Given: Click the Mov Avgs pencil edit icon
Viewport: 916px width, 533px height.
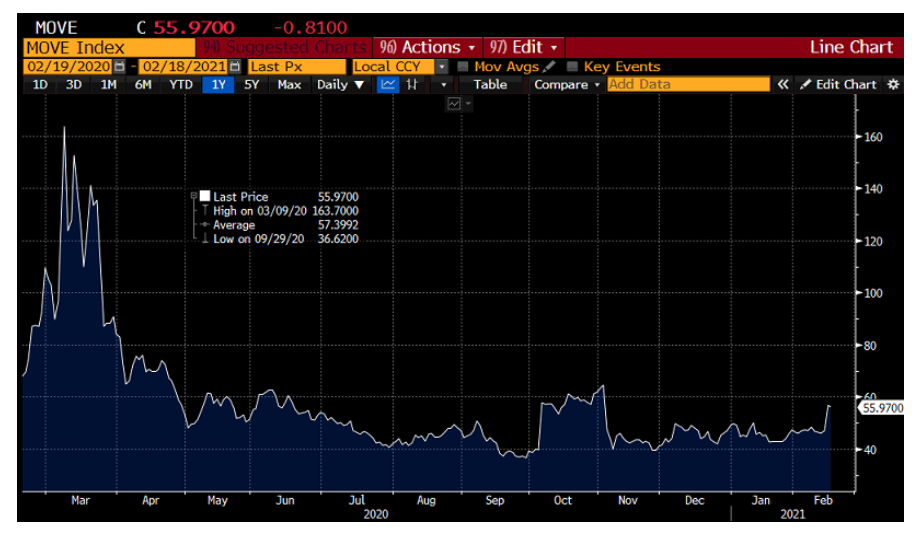Looking at the screenshot, I should pos(549,66).
